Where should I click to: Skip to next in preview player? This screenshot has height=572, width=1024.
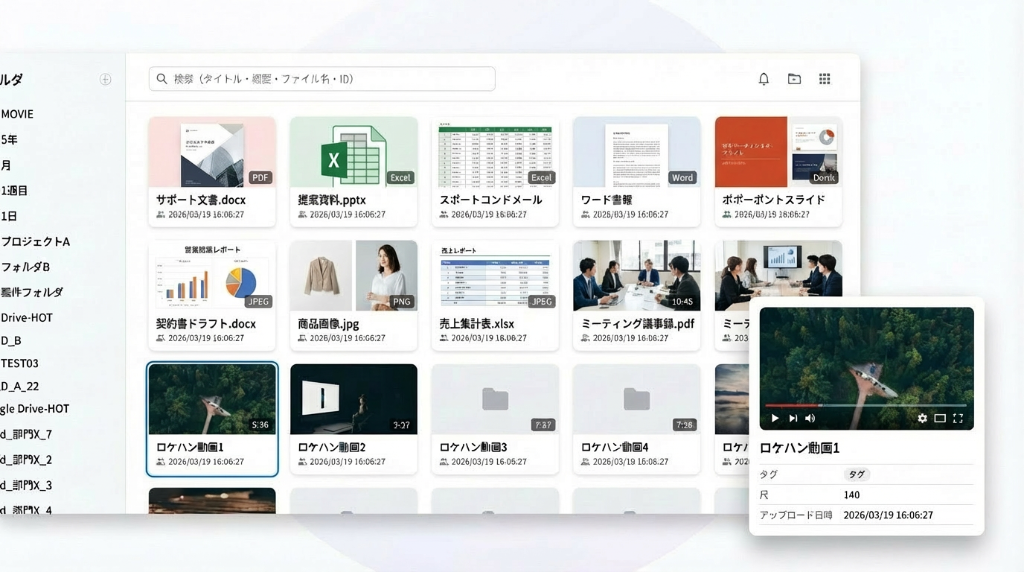[793, 418]
